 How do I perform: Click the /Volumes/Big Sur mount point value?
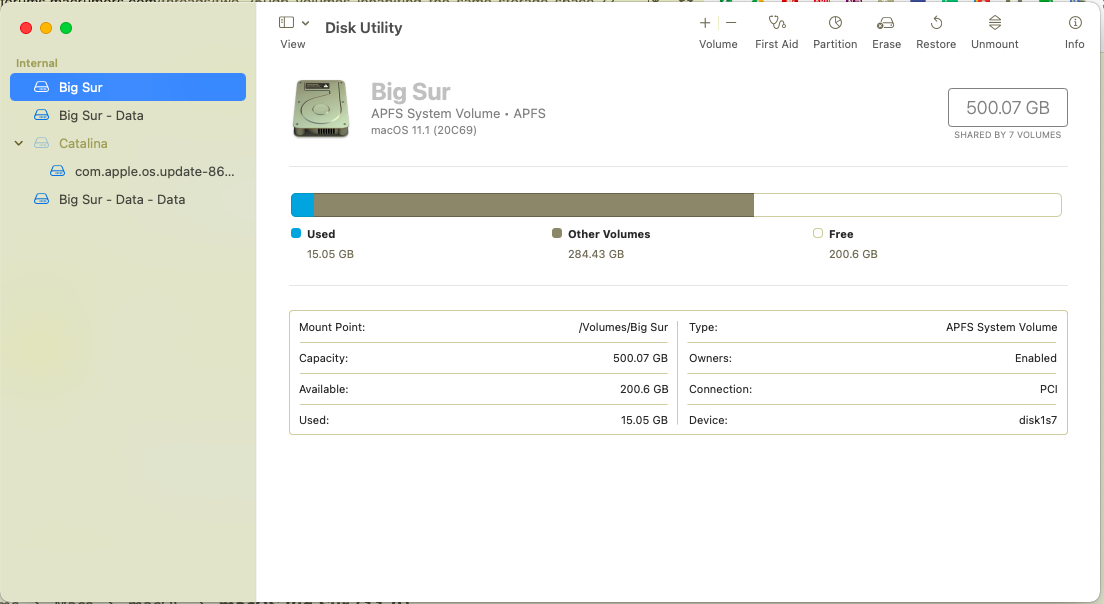(623, 327)
